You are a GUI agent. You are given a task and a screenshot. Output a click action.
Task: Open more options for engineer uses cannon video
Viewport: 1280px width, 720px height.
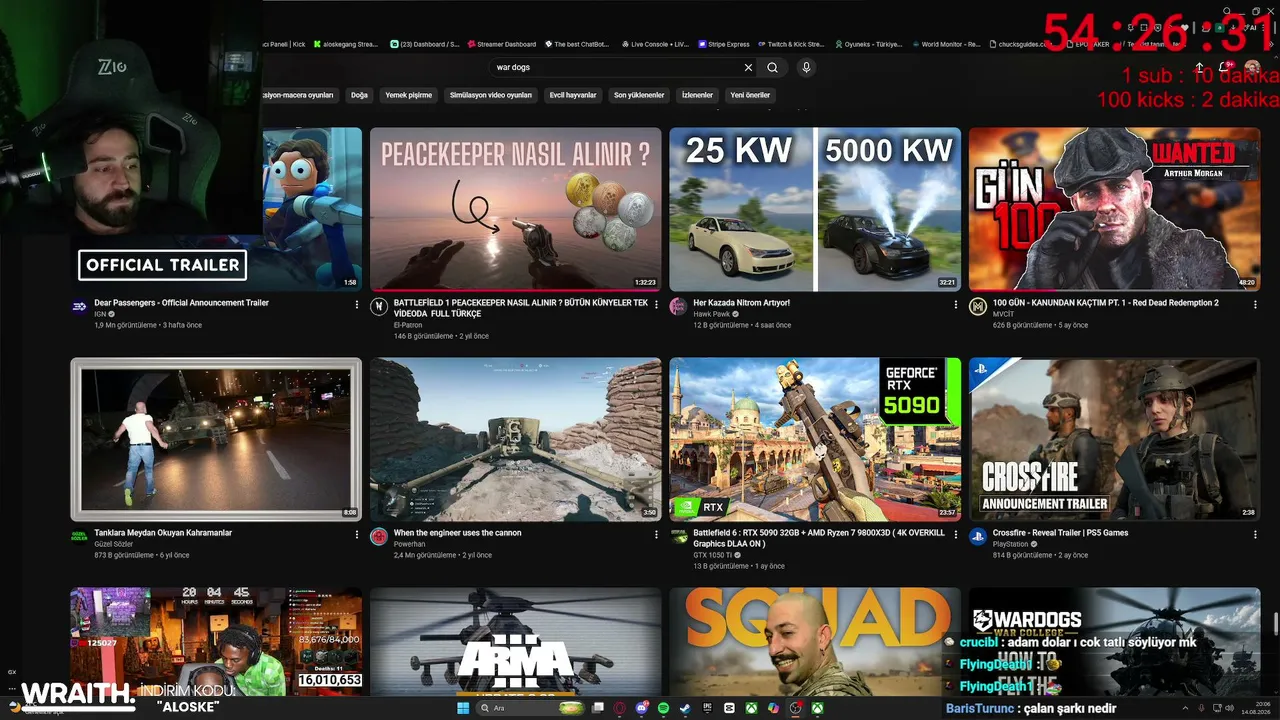pyautogui.click(x=656, y=534)
